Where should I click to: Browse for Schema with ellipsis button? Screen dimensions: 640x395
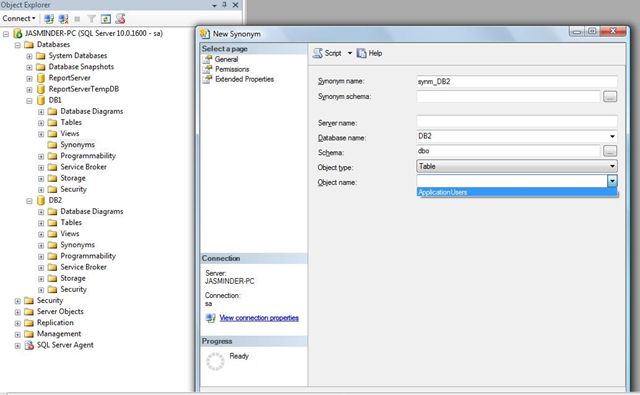(610, 151)
